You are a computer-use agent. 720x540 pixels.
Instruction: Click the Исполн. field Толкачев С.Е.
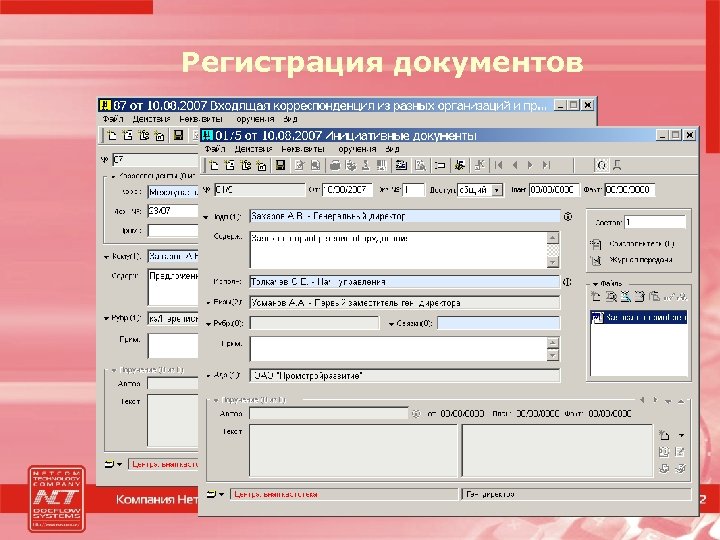pyautogui.click(x=405, y=282)
